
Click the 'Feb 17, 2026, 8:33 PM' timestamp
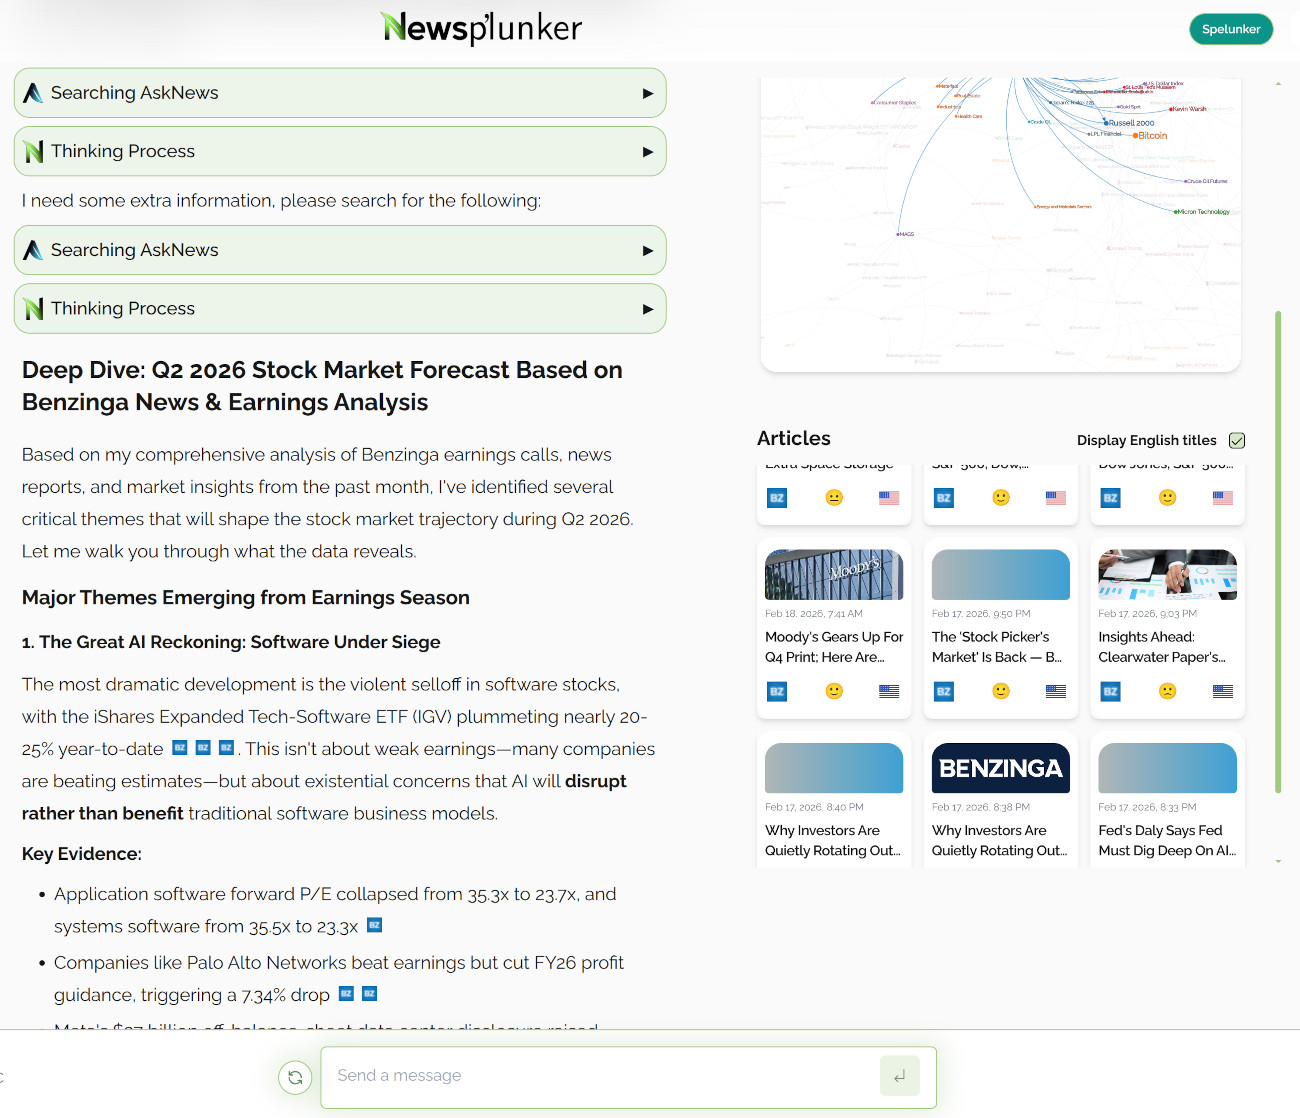click(1147, 807)
